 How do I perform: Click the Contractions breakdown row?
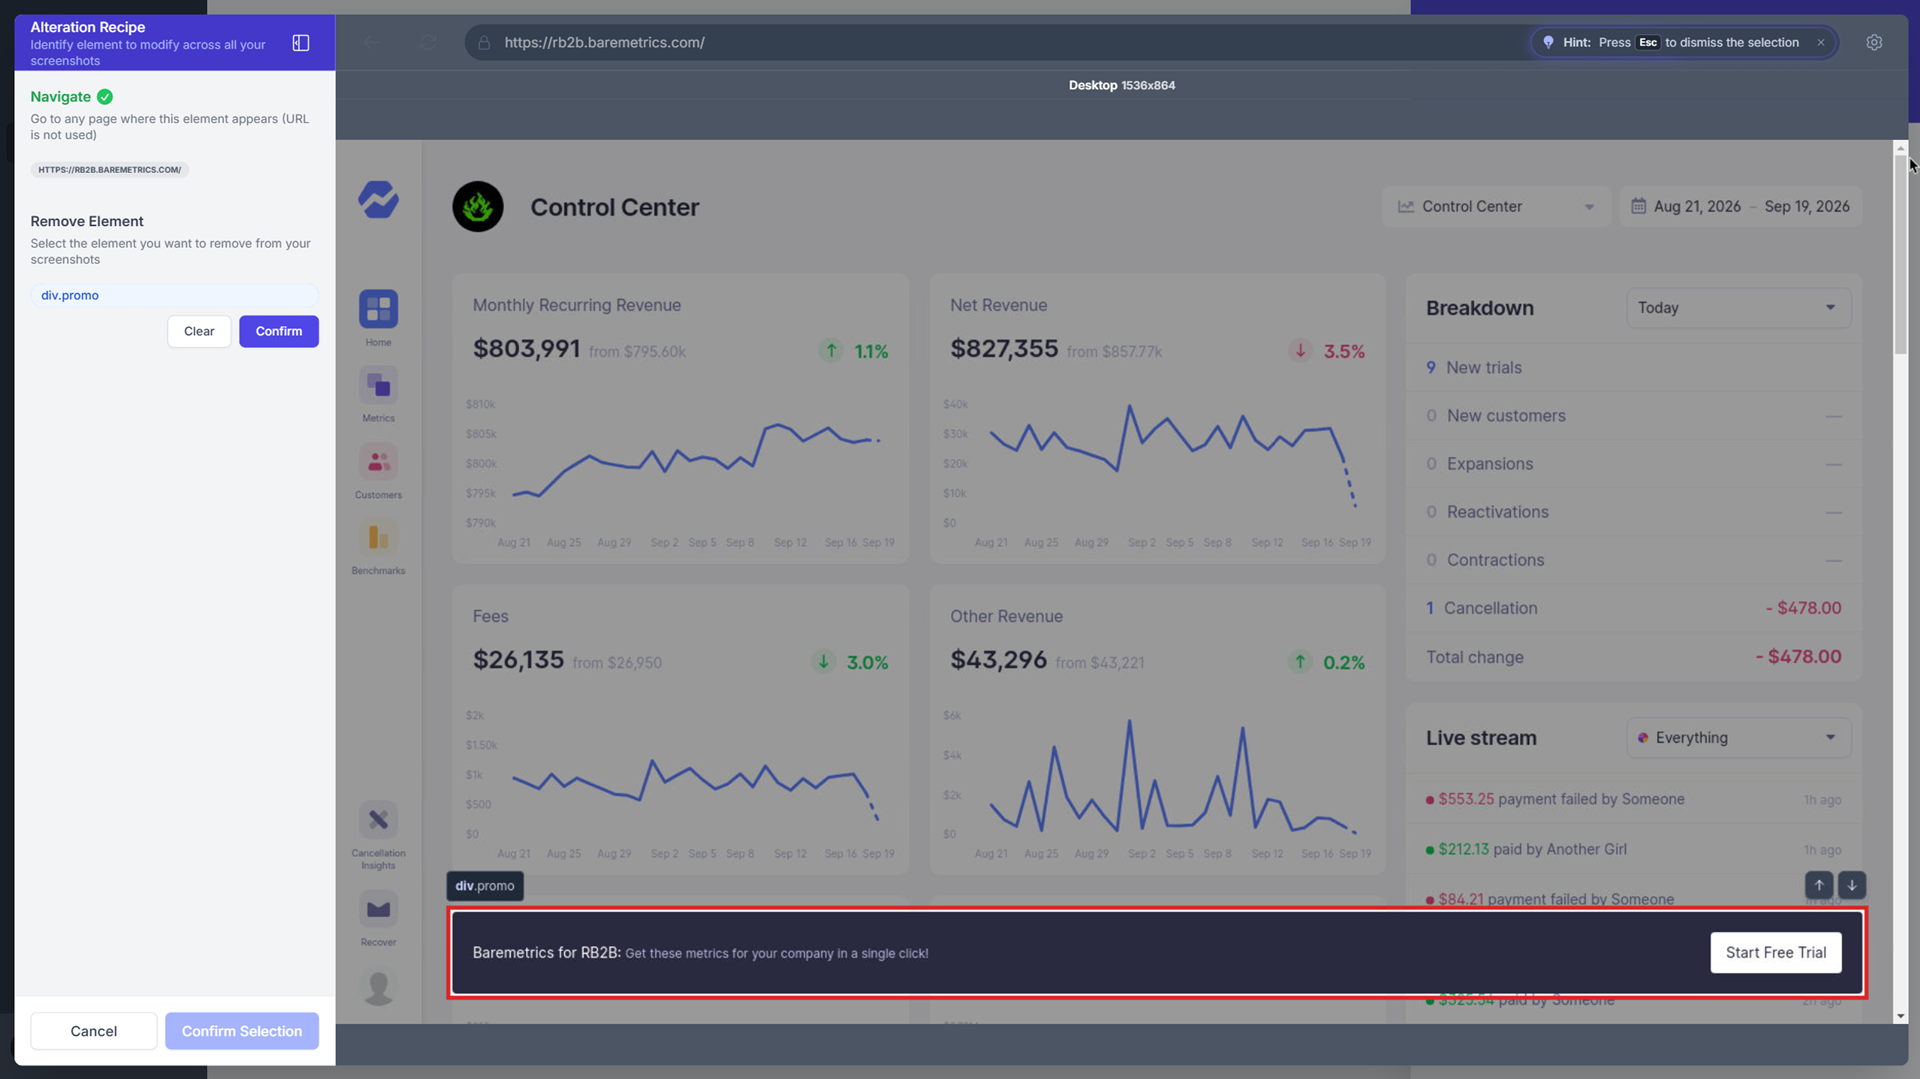coord(1634,560)
